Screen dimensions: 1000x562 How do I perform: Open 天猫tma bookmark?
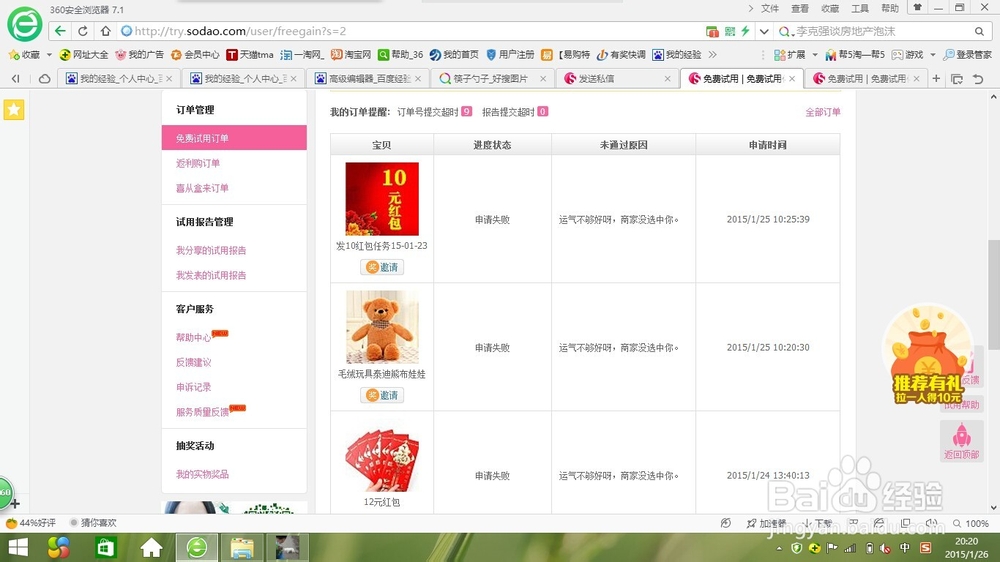pyautogui.click(x=250, y=55)
